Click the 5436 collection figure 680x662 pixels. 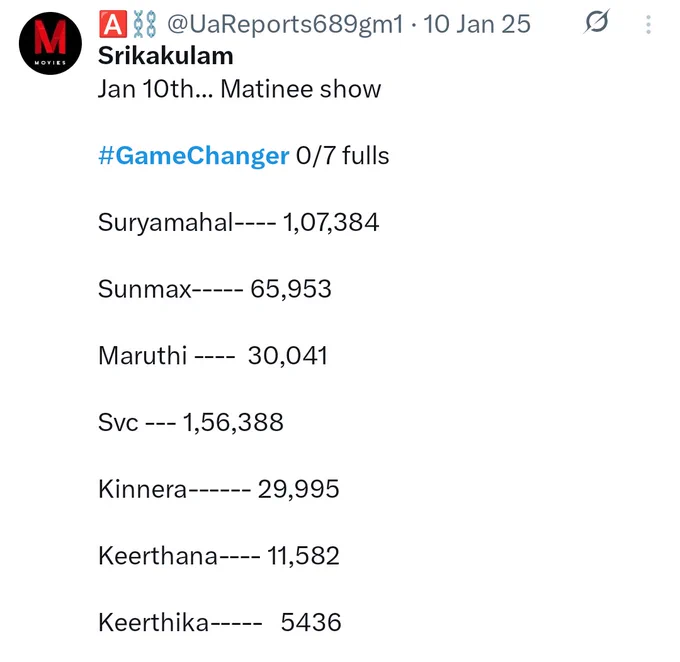311,623
